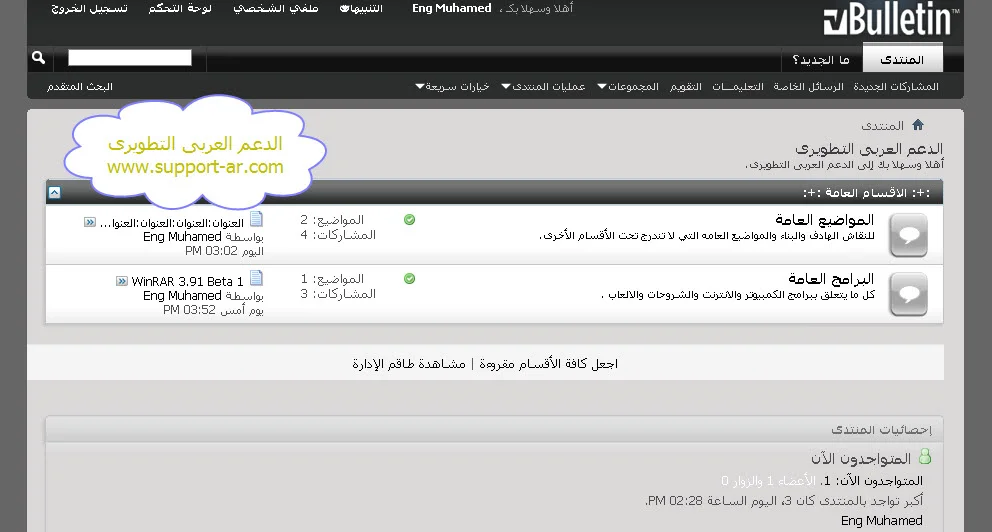Open المشاركات الجديدة new posts link
Viewport: 992px width, 532px height.
point(896,87)
